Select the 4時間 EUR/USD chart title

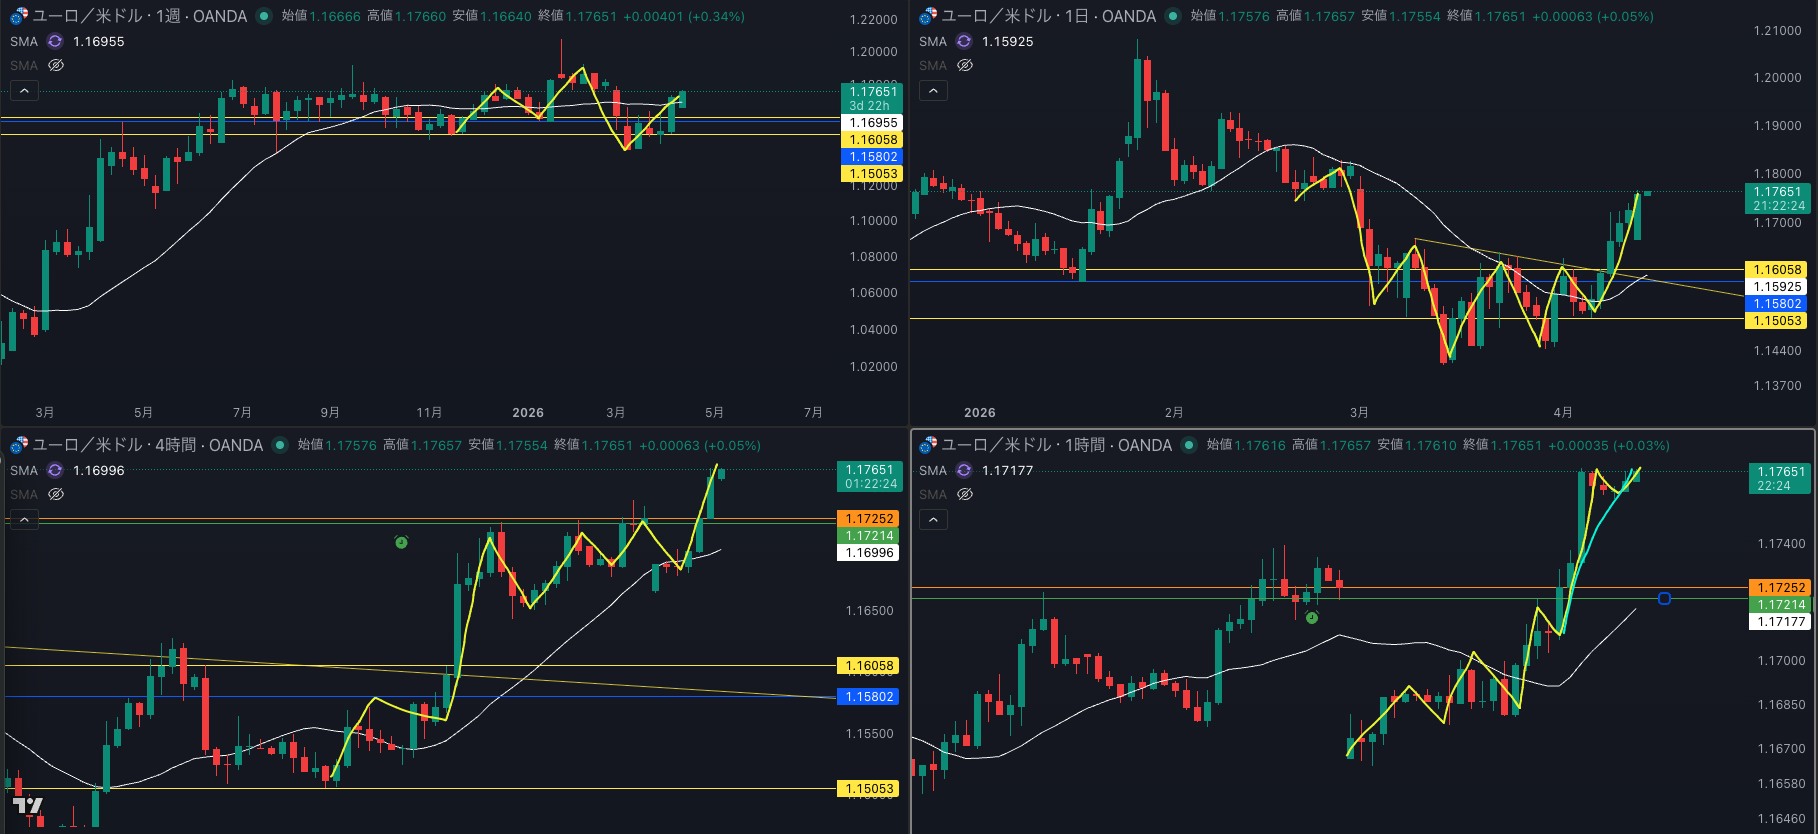[148, 445]
